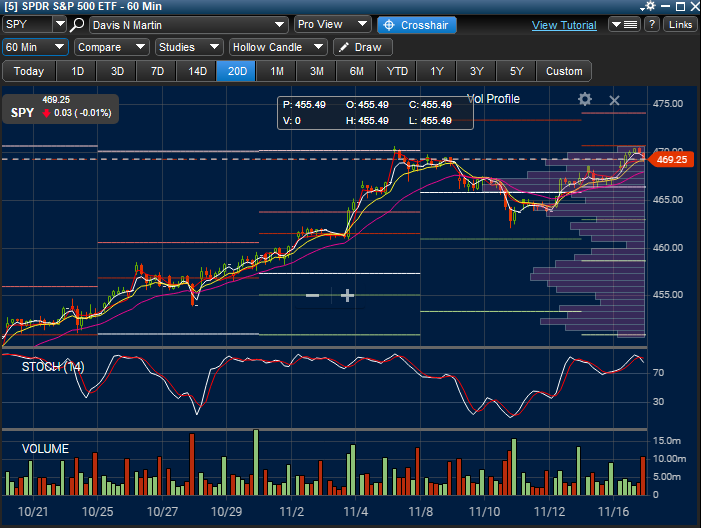This screenshot has height=528, width=701.
Task: Select the 1D time range tab
Action: pos(77,71)
